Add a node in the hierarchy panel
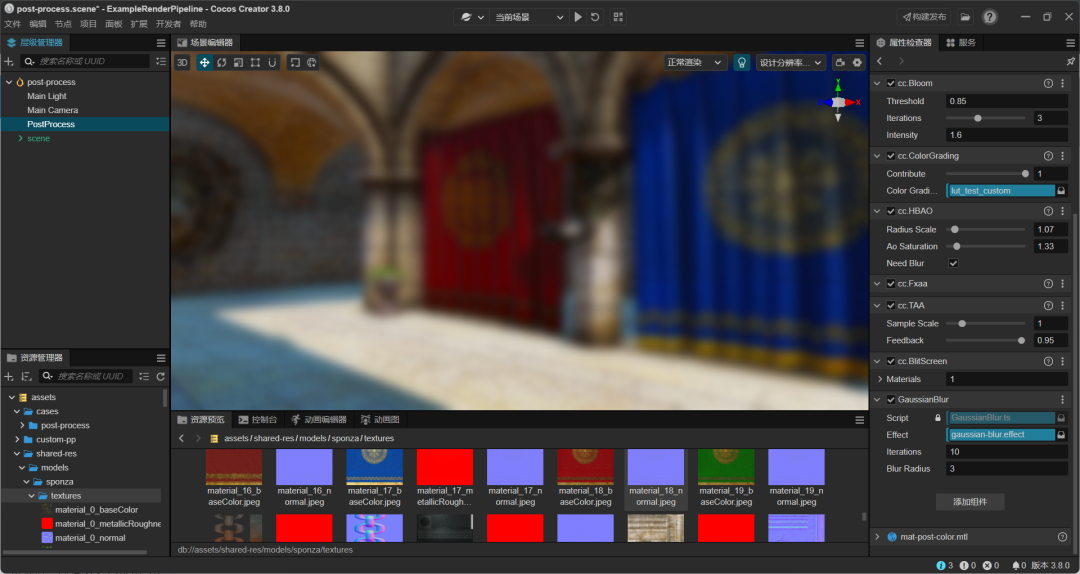 [9, 61]
